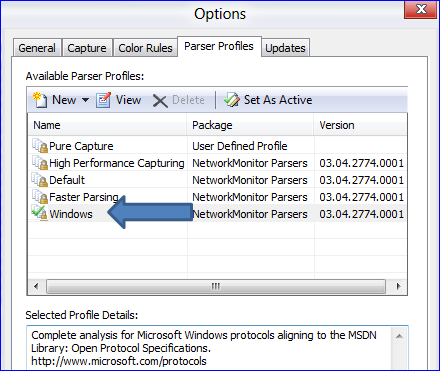Image resolution: width=440 pixels, height=371 pixels.
Task: Click the details box scroll up arrow
Action: [x=399, y=336]
